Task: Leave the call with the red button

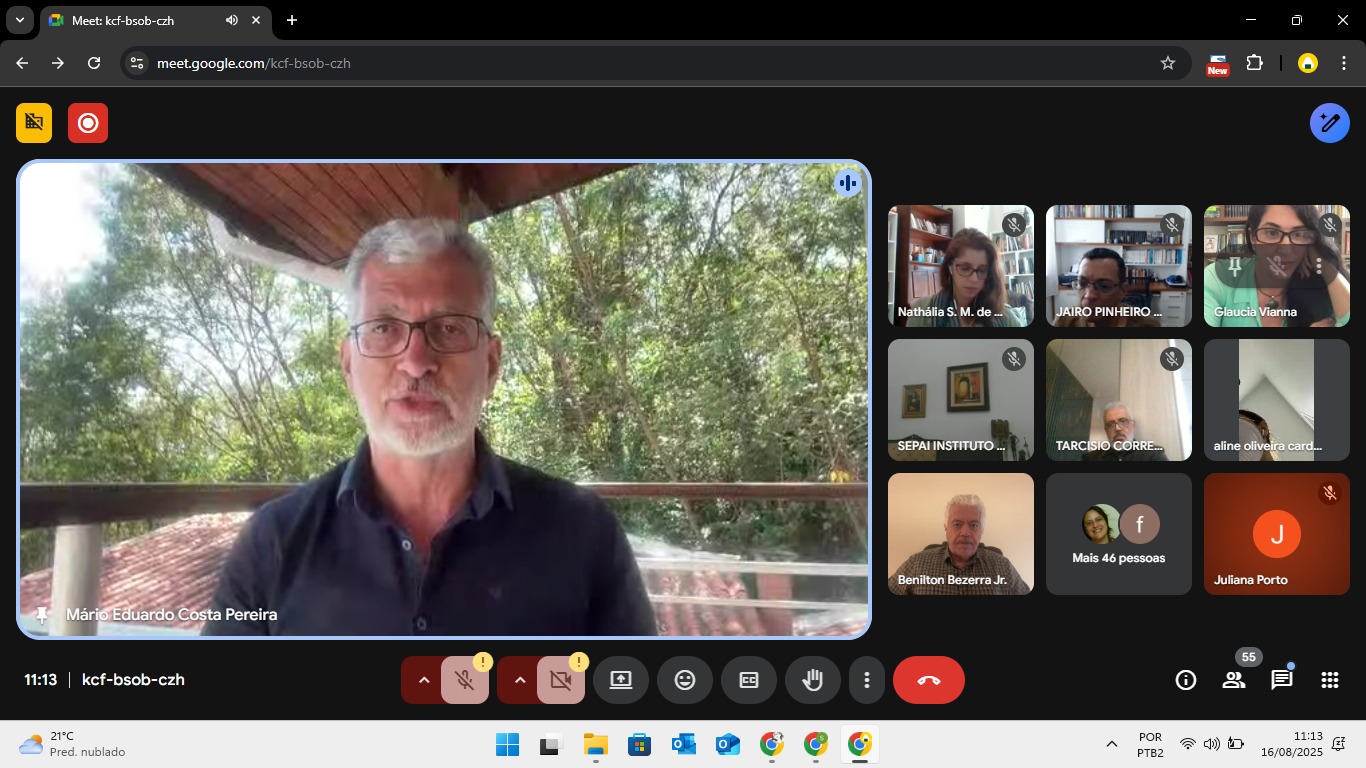Action: (x=928, y=680)
